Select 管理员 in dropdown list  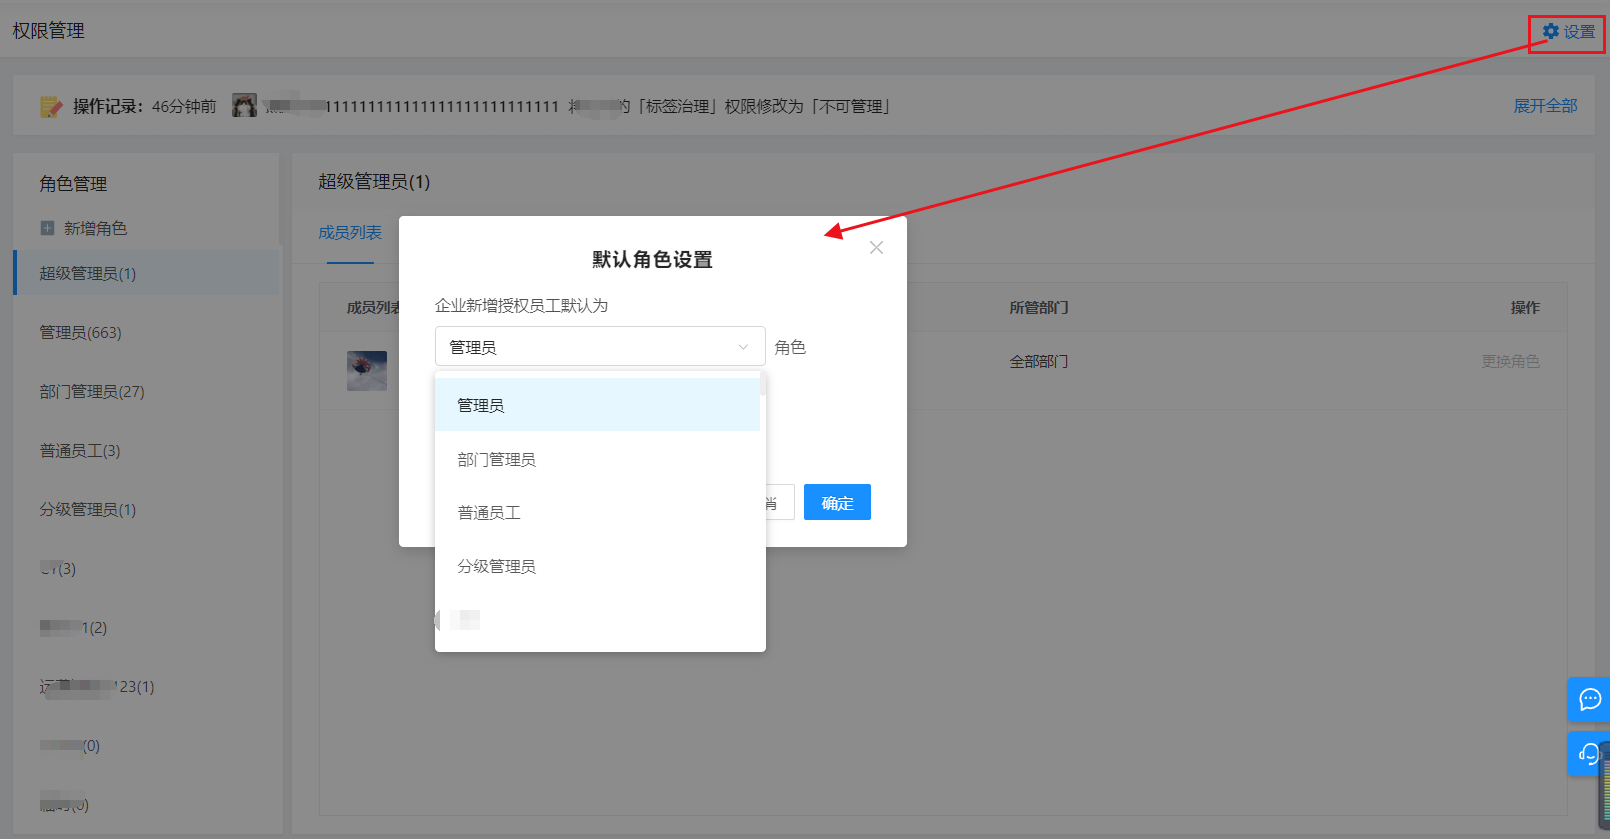point(597,405)
